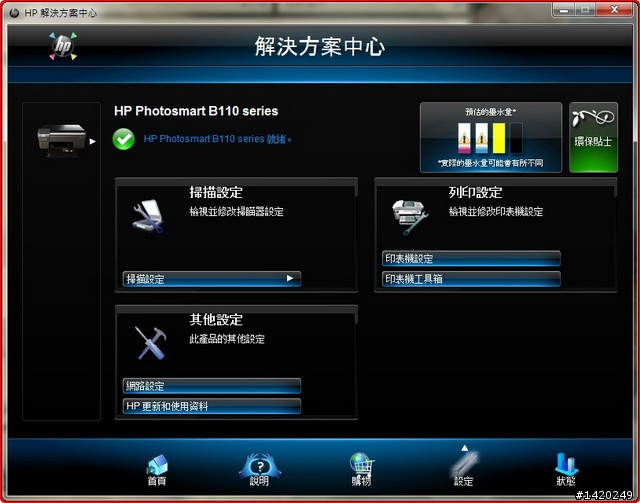
Task: Click 'HP Photosmart B110 series' product name text
Action: (x=196, y=111)
